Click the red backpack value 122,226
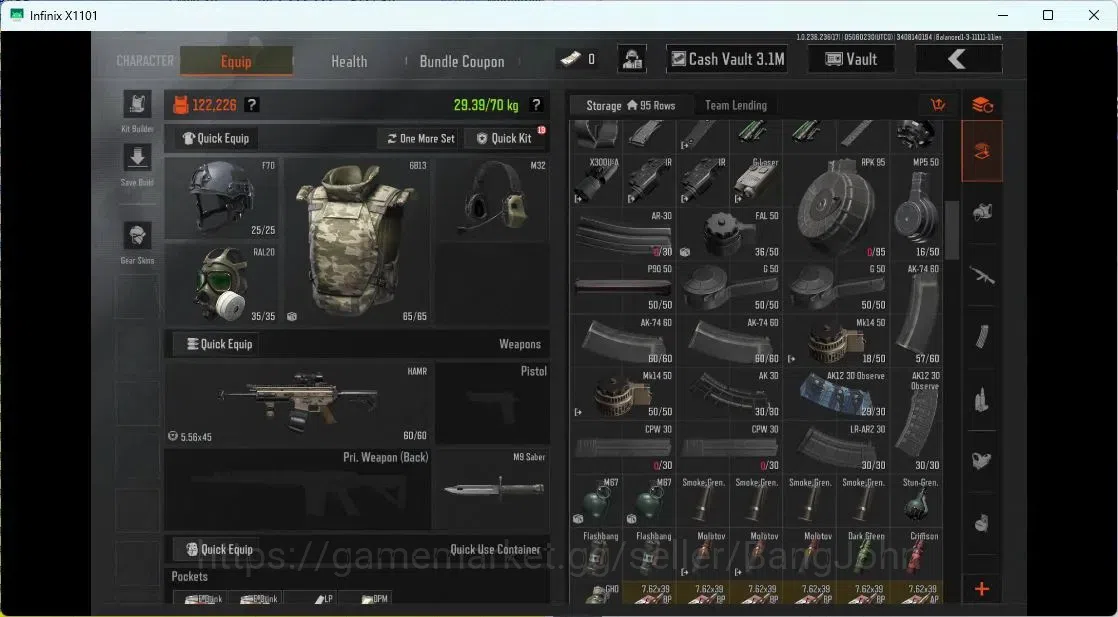The height and width of the screenshot is (617, 1118). tap(205, 105)
